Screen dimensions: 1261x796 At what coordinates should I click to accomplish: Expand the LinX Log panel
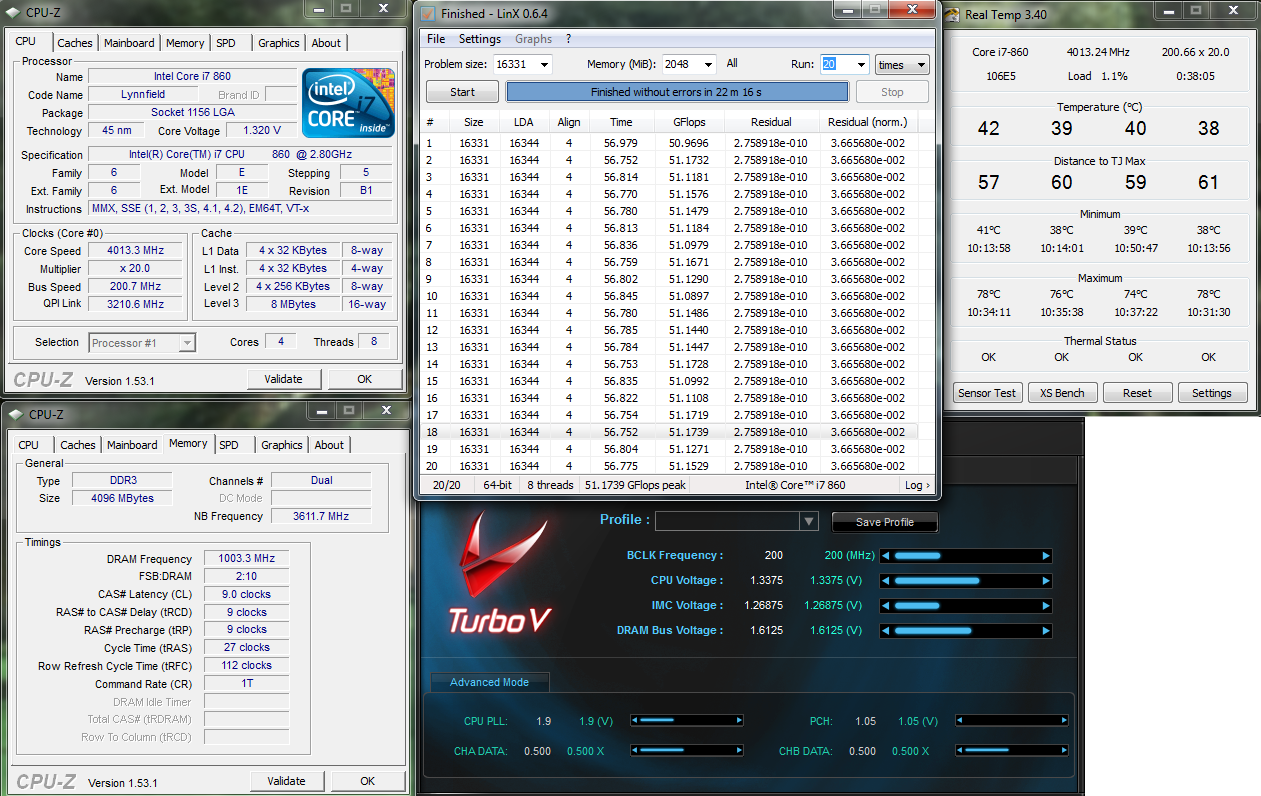917,485
